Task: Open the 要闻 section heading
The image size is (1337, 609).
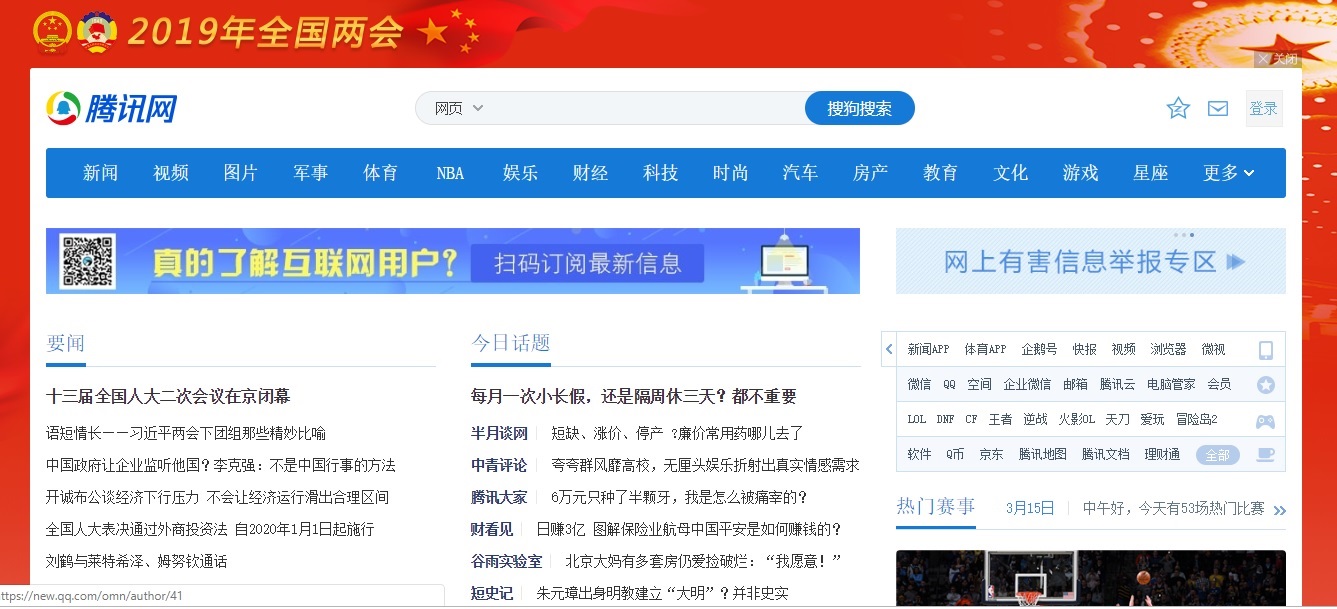Action: [x=66, y=343]
